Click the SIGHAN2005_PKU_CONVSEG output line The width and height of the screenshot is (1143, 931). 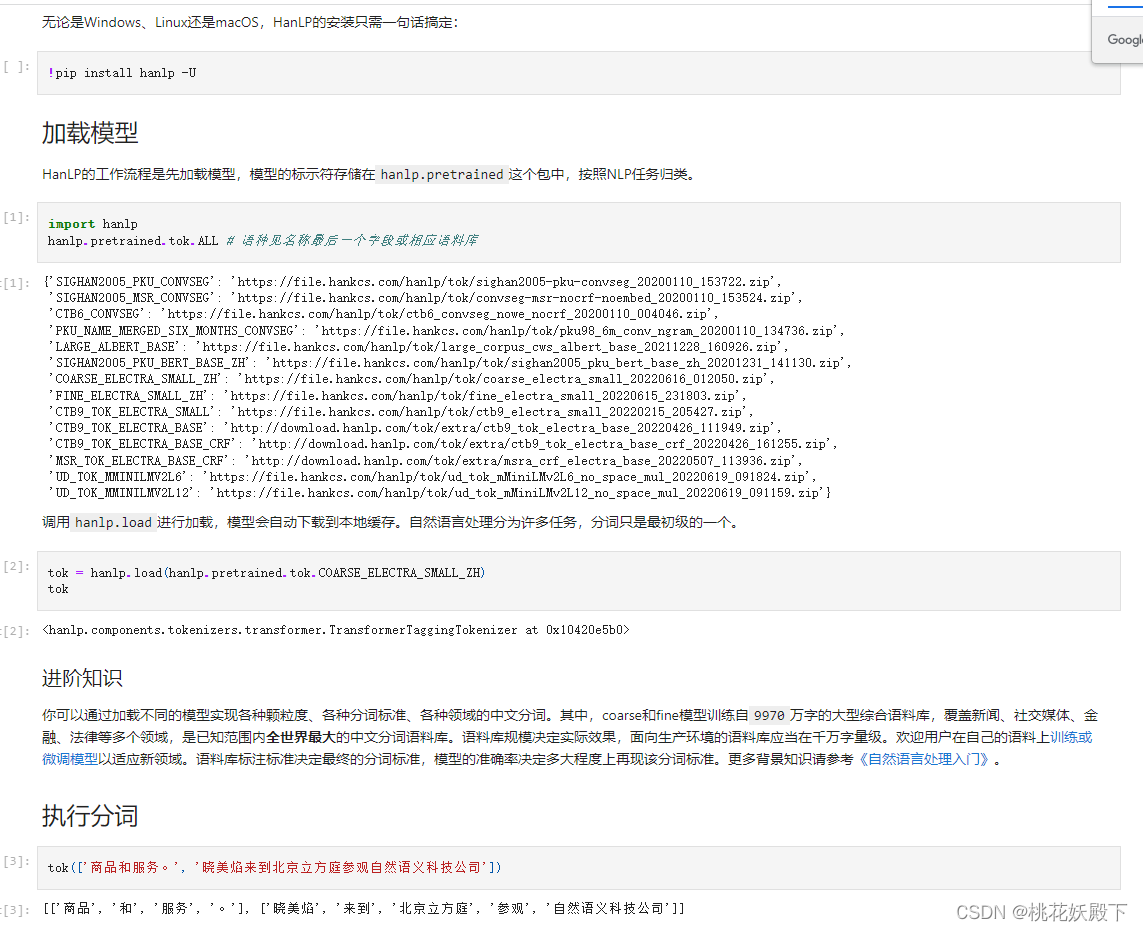coord(413,281)
